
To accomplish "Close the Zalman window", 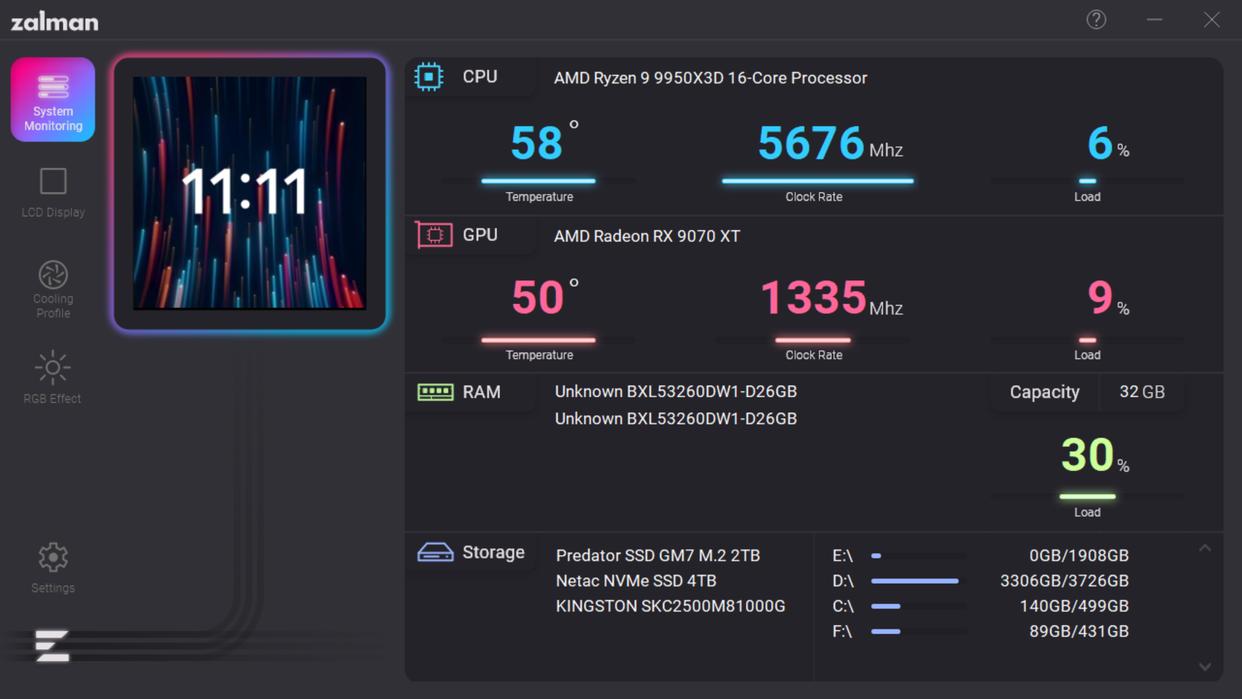I will 1211,19.
